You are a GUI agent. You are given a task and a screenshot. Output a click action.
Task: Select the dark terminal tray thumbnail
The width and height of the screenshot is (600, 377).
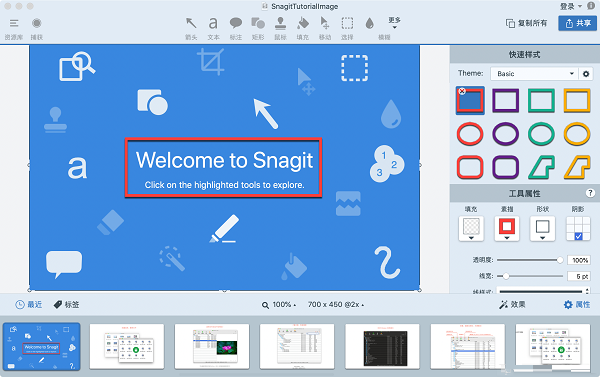tap(382, 347)
